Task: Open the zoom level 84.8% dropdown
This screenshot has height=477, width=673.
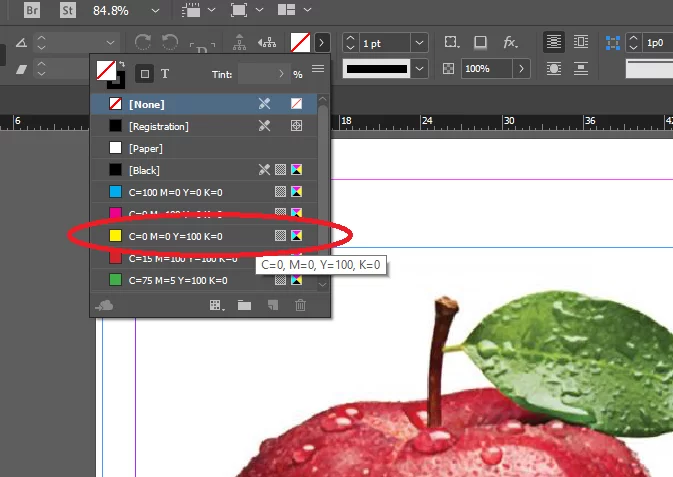Action: [x=154, y=10]
